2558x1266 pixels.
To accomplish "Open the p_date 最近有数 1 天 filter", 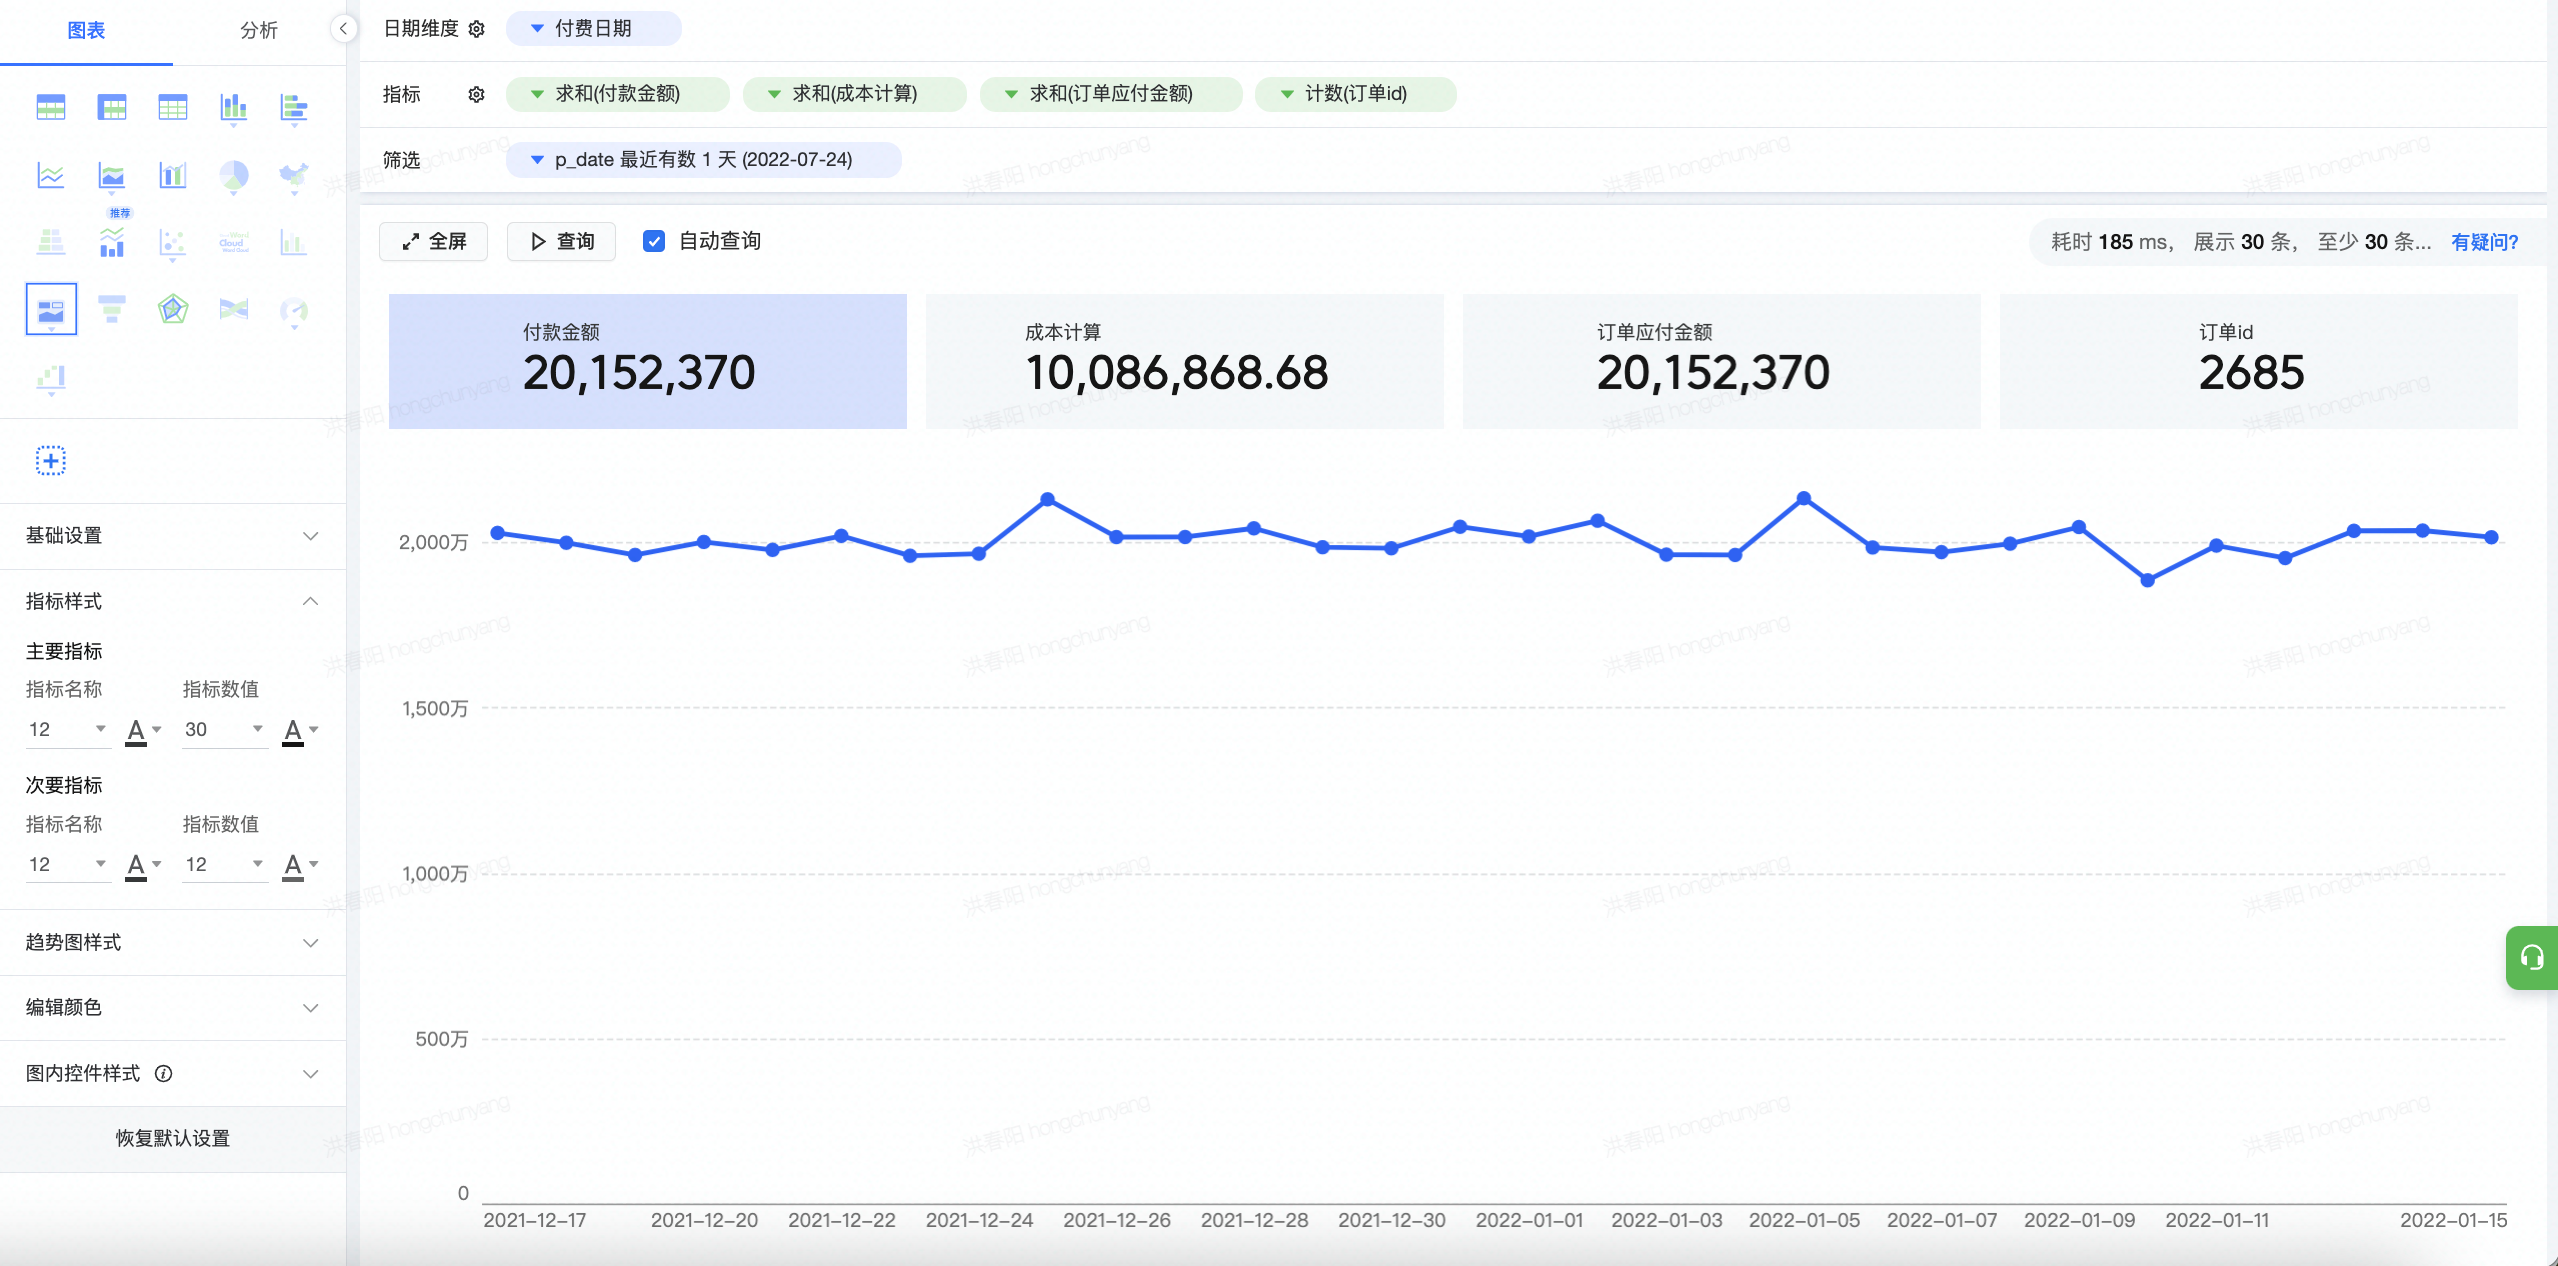I will [x=703, y=160].
